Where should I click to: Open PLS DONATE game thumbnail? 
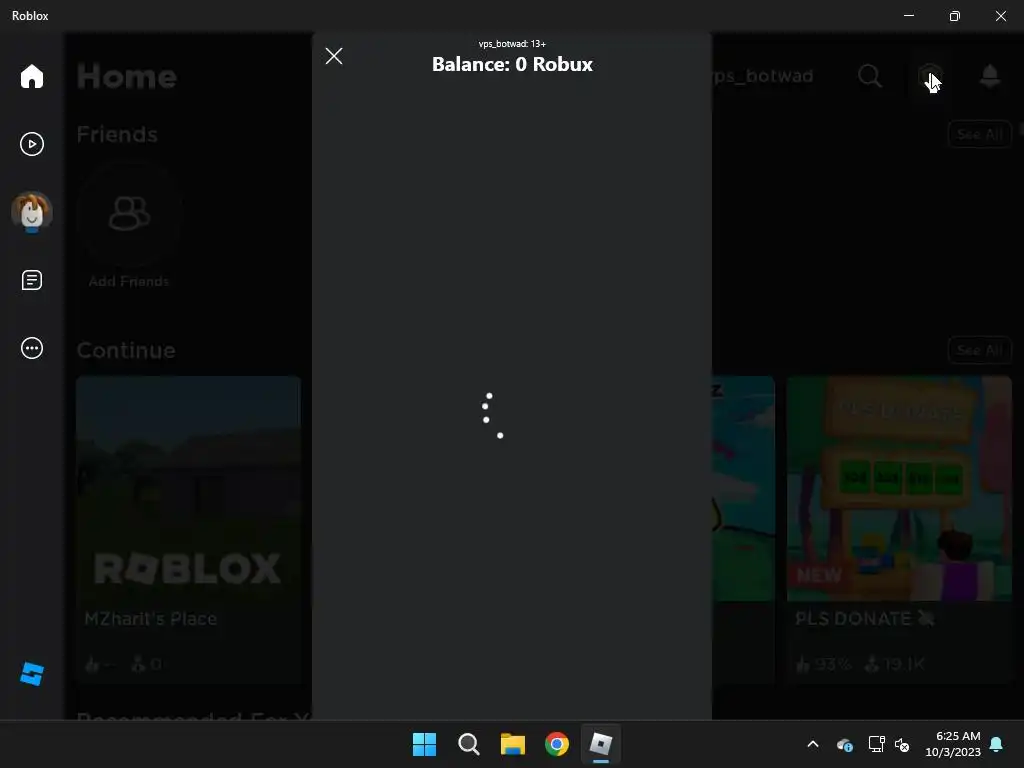click(899, 488)
